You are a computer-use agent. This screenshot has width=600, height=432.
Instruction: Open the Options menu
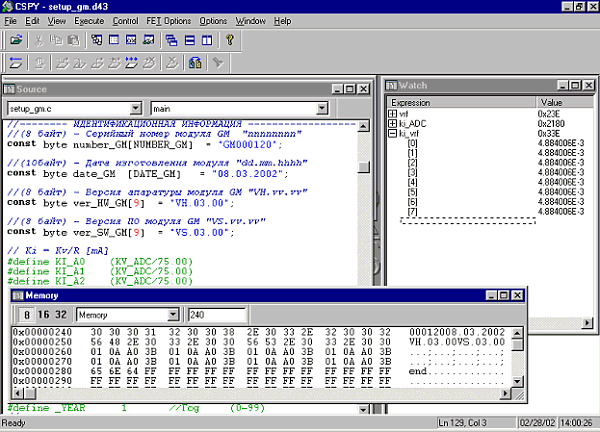coord(213,21)
